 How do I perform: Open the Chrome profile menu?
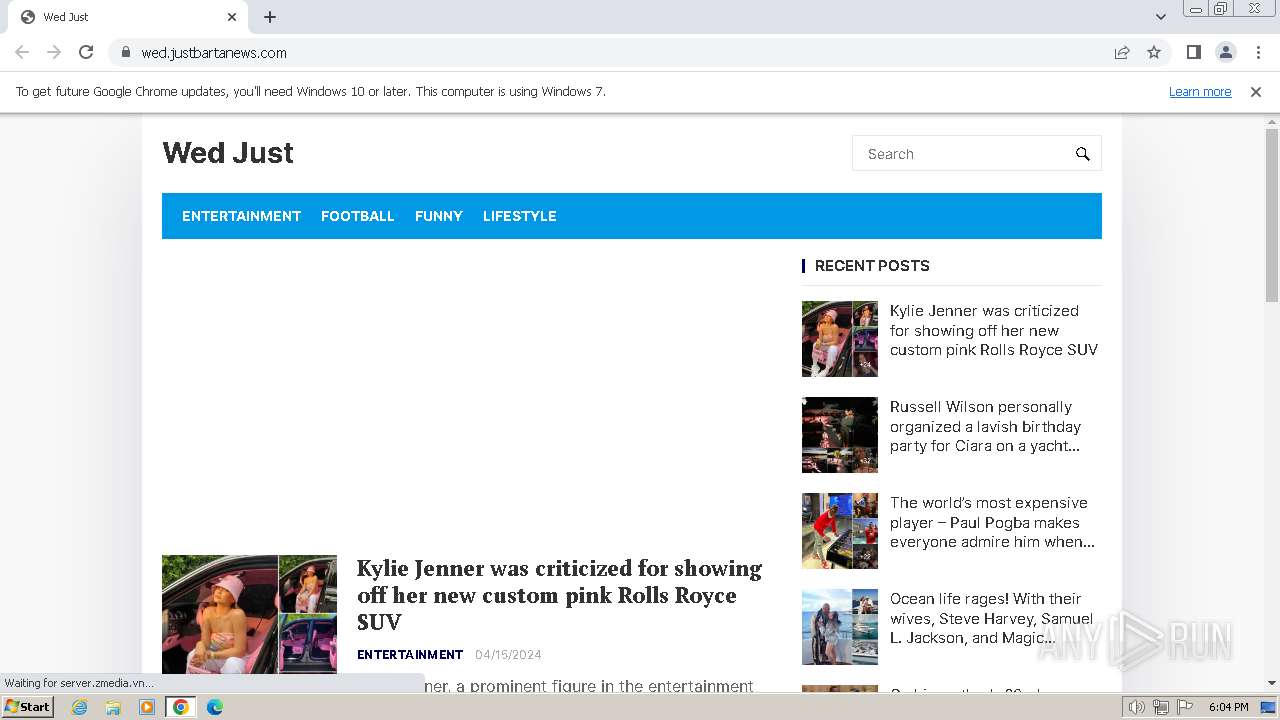point(1226,52)
